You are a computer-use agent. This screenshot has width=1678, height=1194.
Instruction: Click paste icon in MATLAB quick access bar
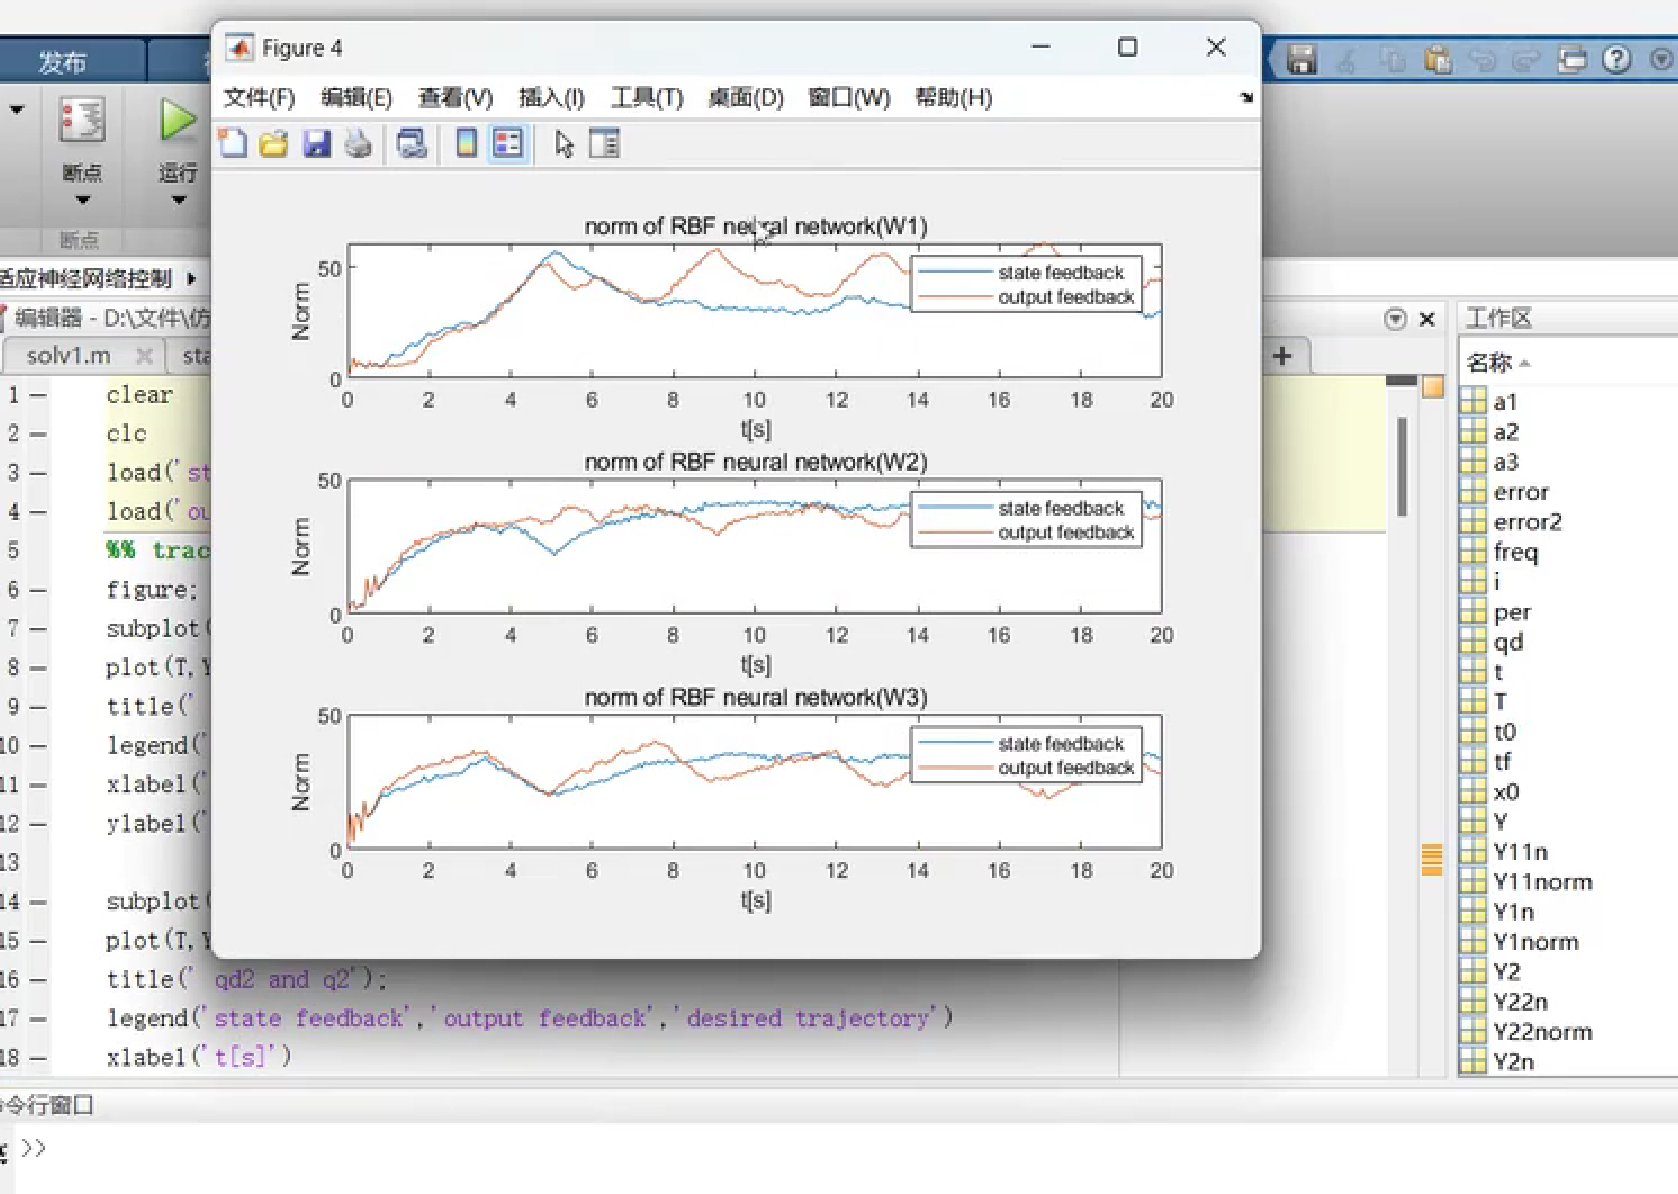[x=1438, y=60]
